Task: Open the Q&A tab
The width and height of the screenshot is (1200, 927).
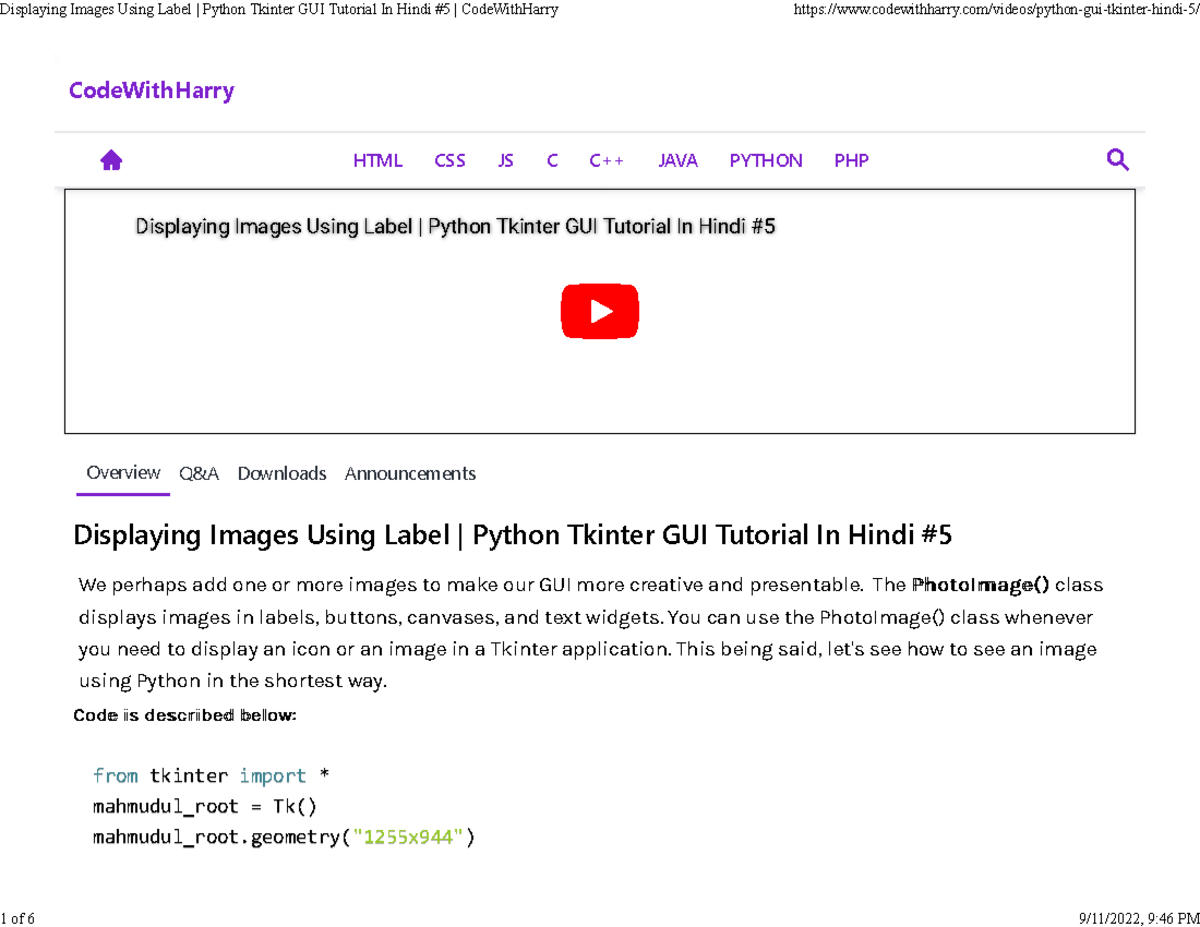Action: coord(199,474)
